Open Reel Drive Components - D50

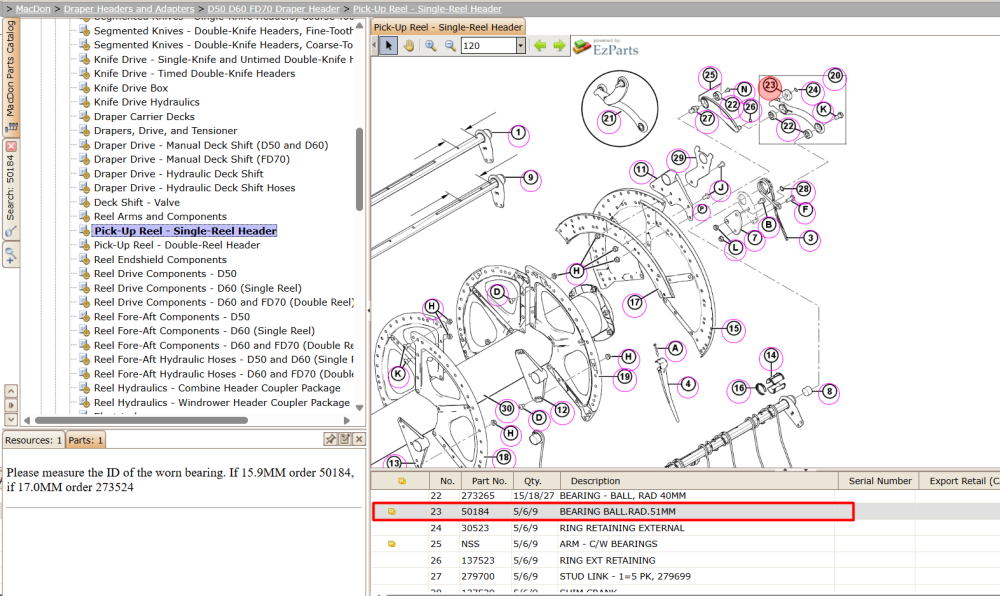[x=165, y=273]
